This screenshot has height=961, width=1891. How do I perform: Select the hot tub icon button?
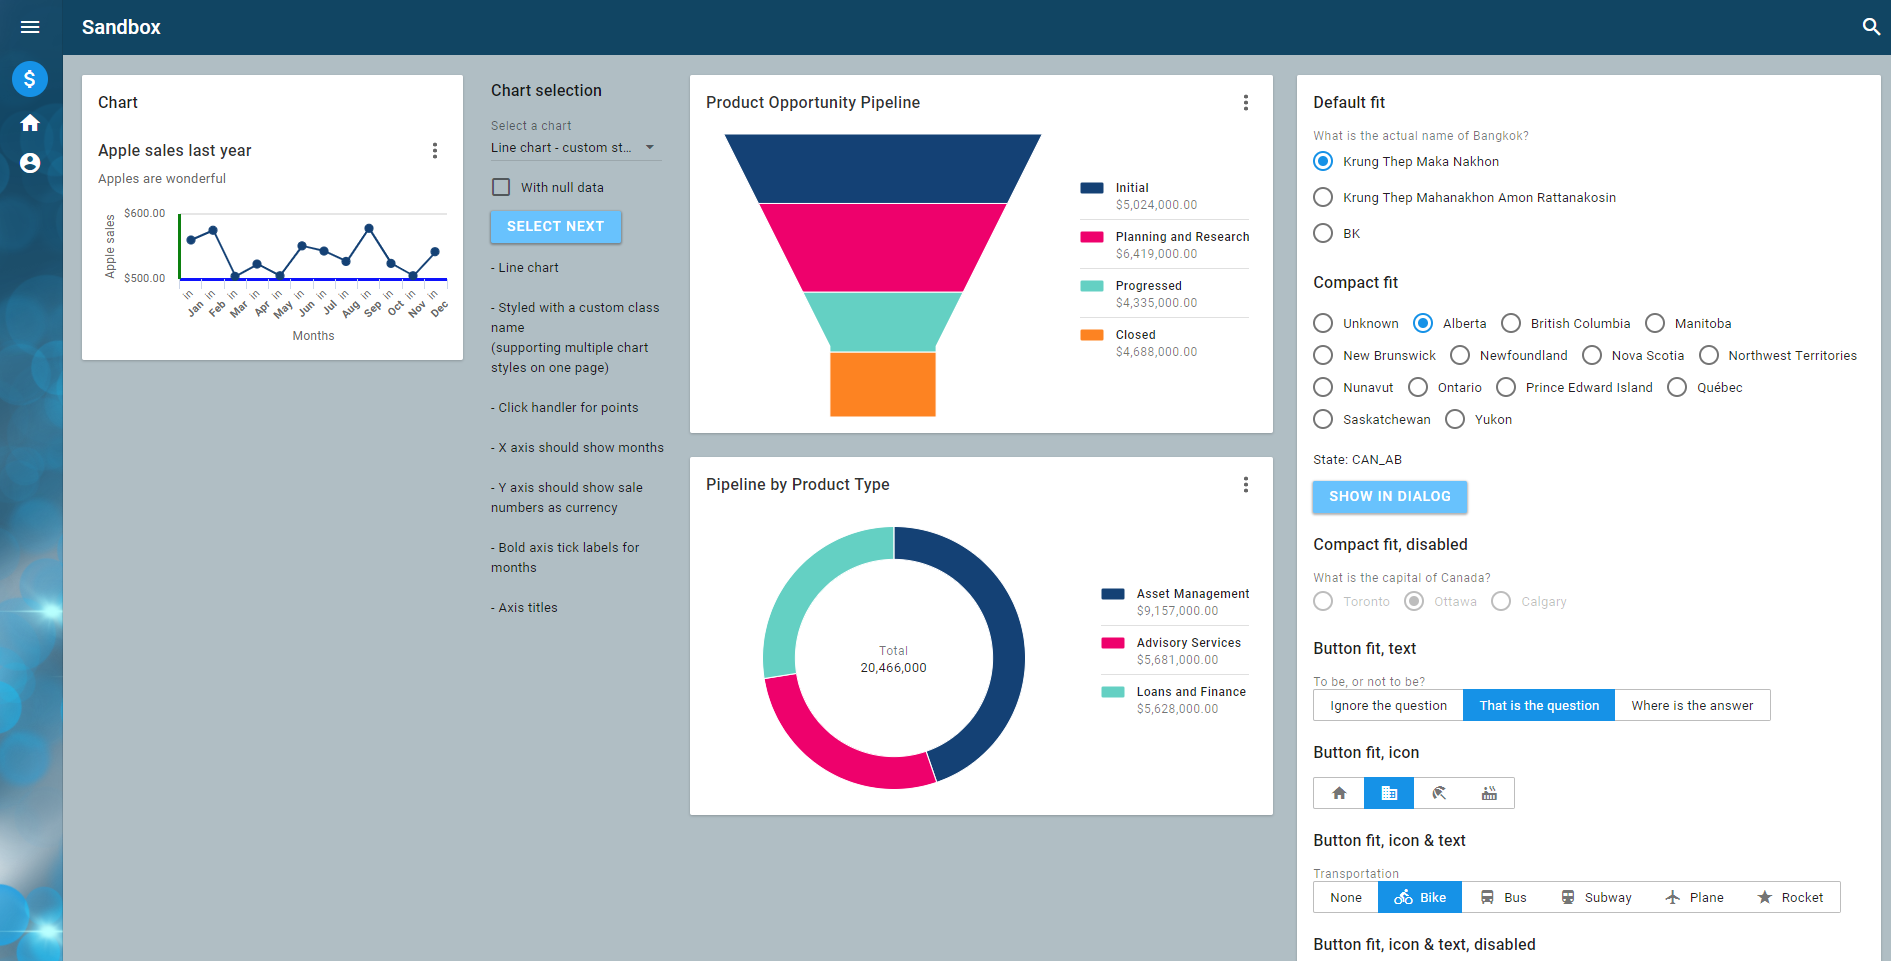click(1489, 793)
